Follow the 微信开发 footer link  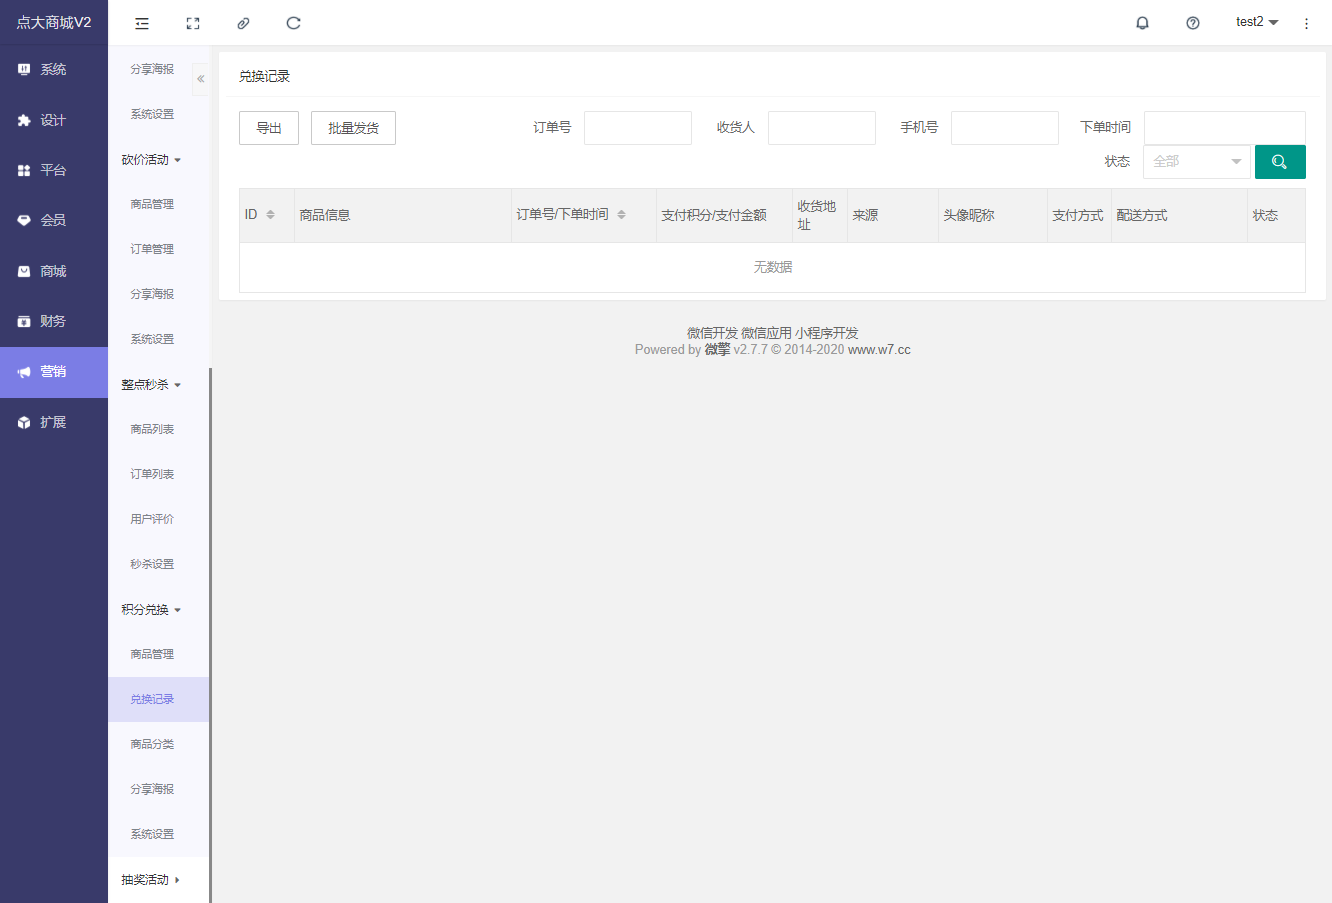coord(712,333)
